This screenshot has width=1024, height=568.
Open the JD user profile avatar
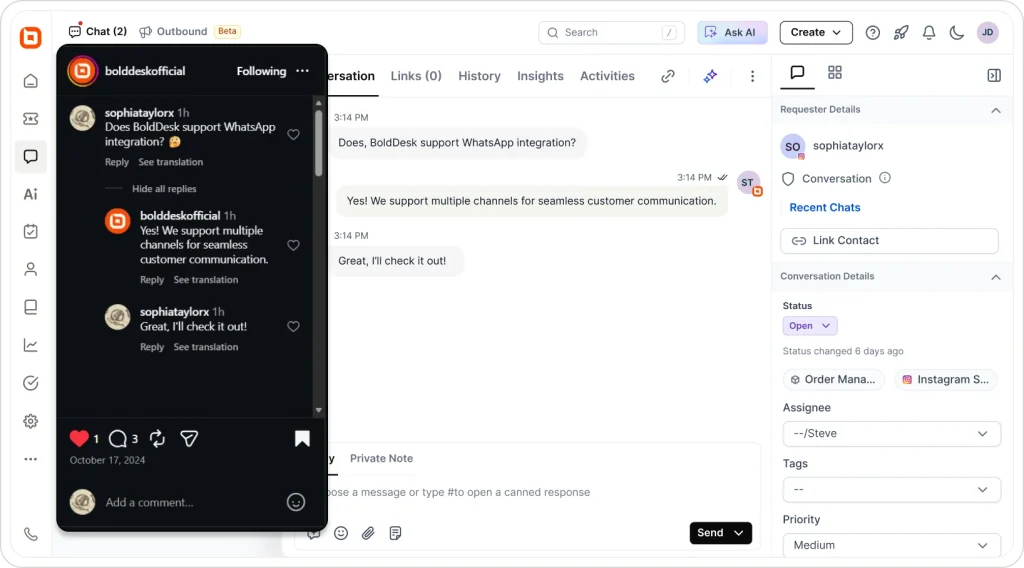[x=987, y=32]
